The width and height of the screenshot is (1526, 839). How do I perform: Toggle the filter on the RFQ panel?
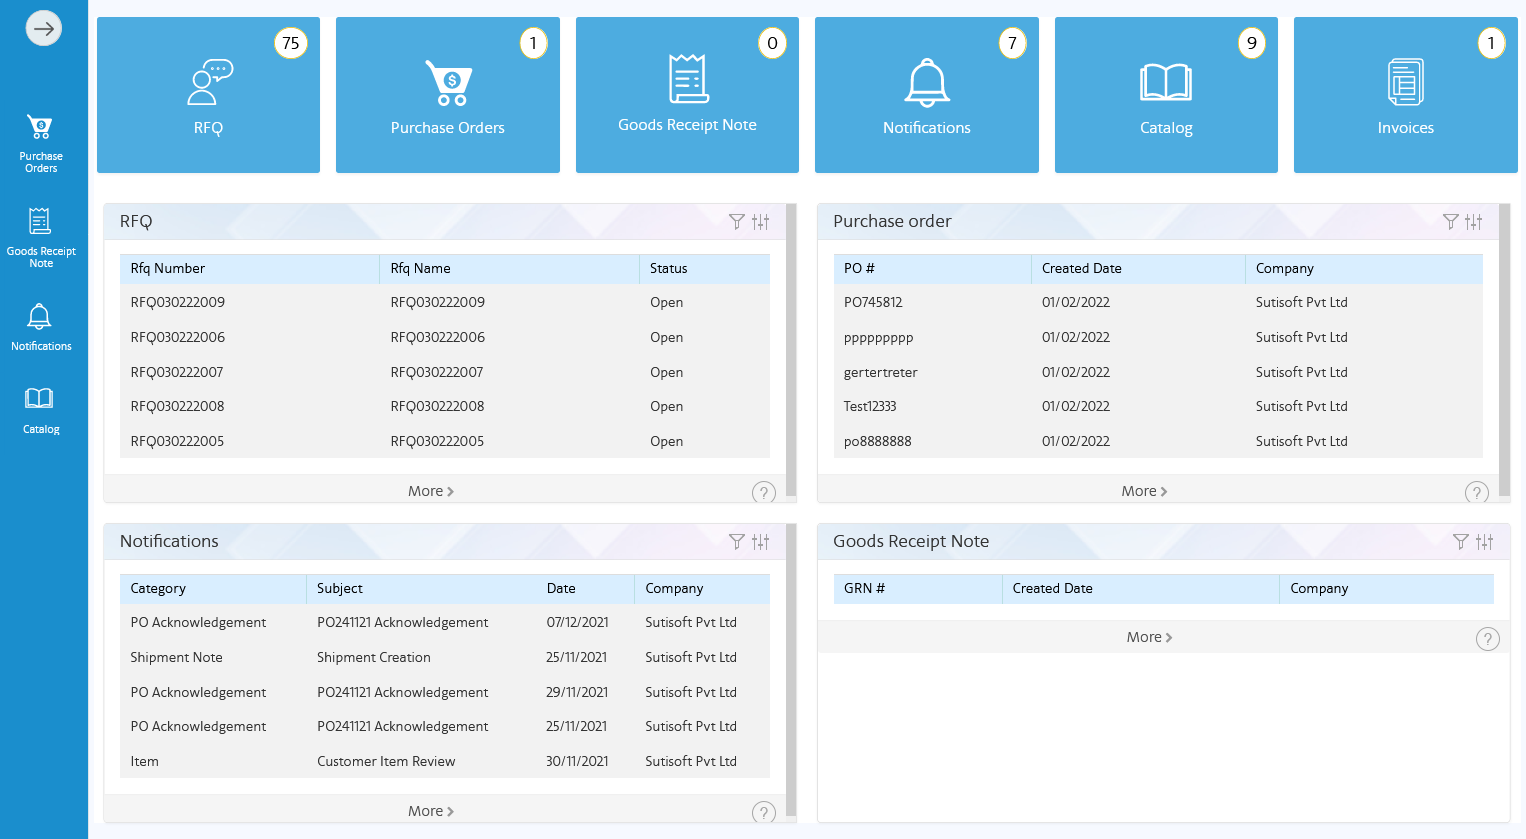pyautogui.click(x=737, y=222)
